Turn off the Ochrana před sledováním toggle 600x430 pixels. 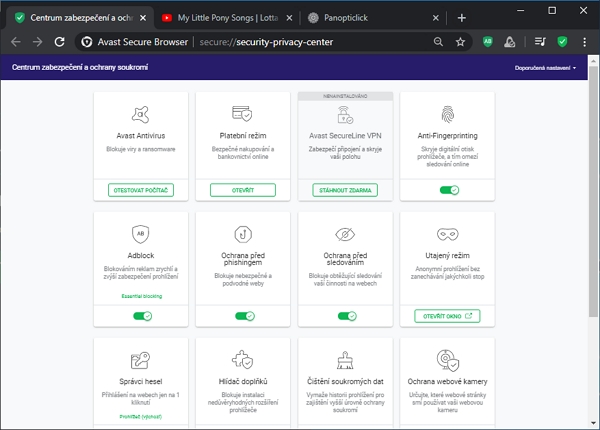click(x=346, y=316)
